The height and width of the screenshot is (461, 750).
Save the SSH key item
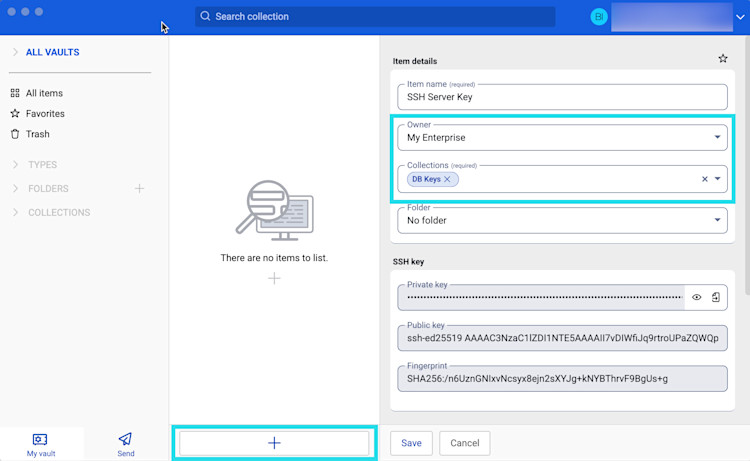tap(411, 443)
